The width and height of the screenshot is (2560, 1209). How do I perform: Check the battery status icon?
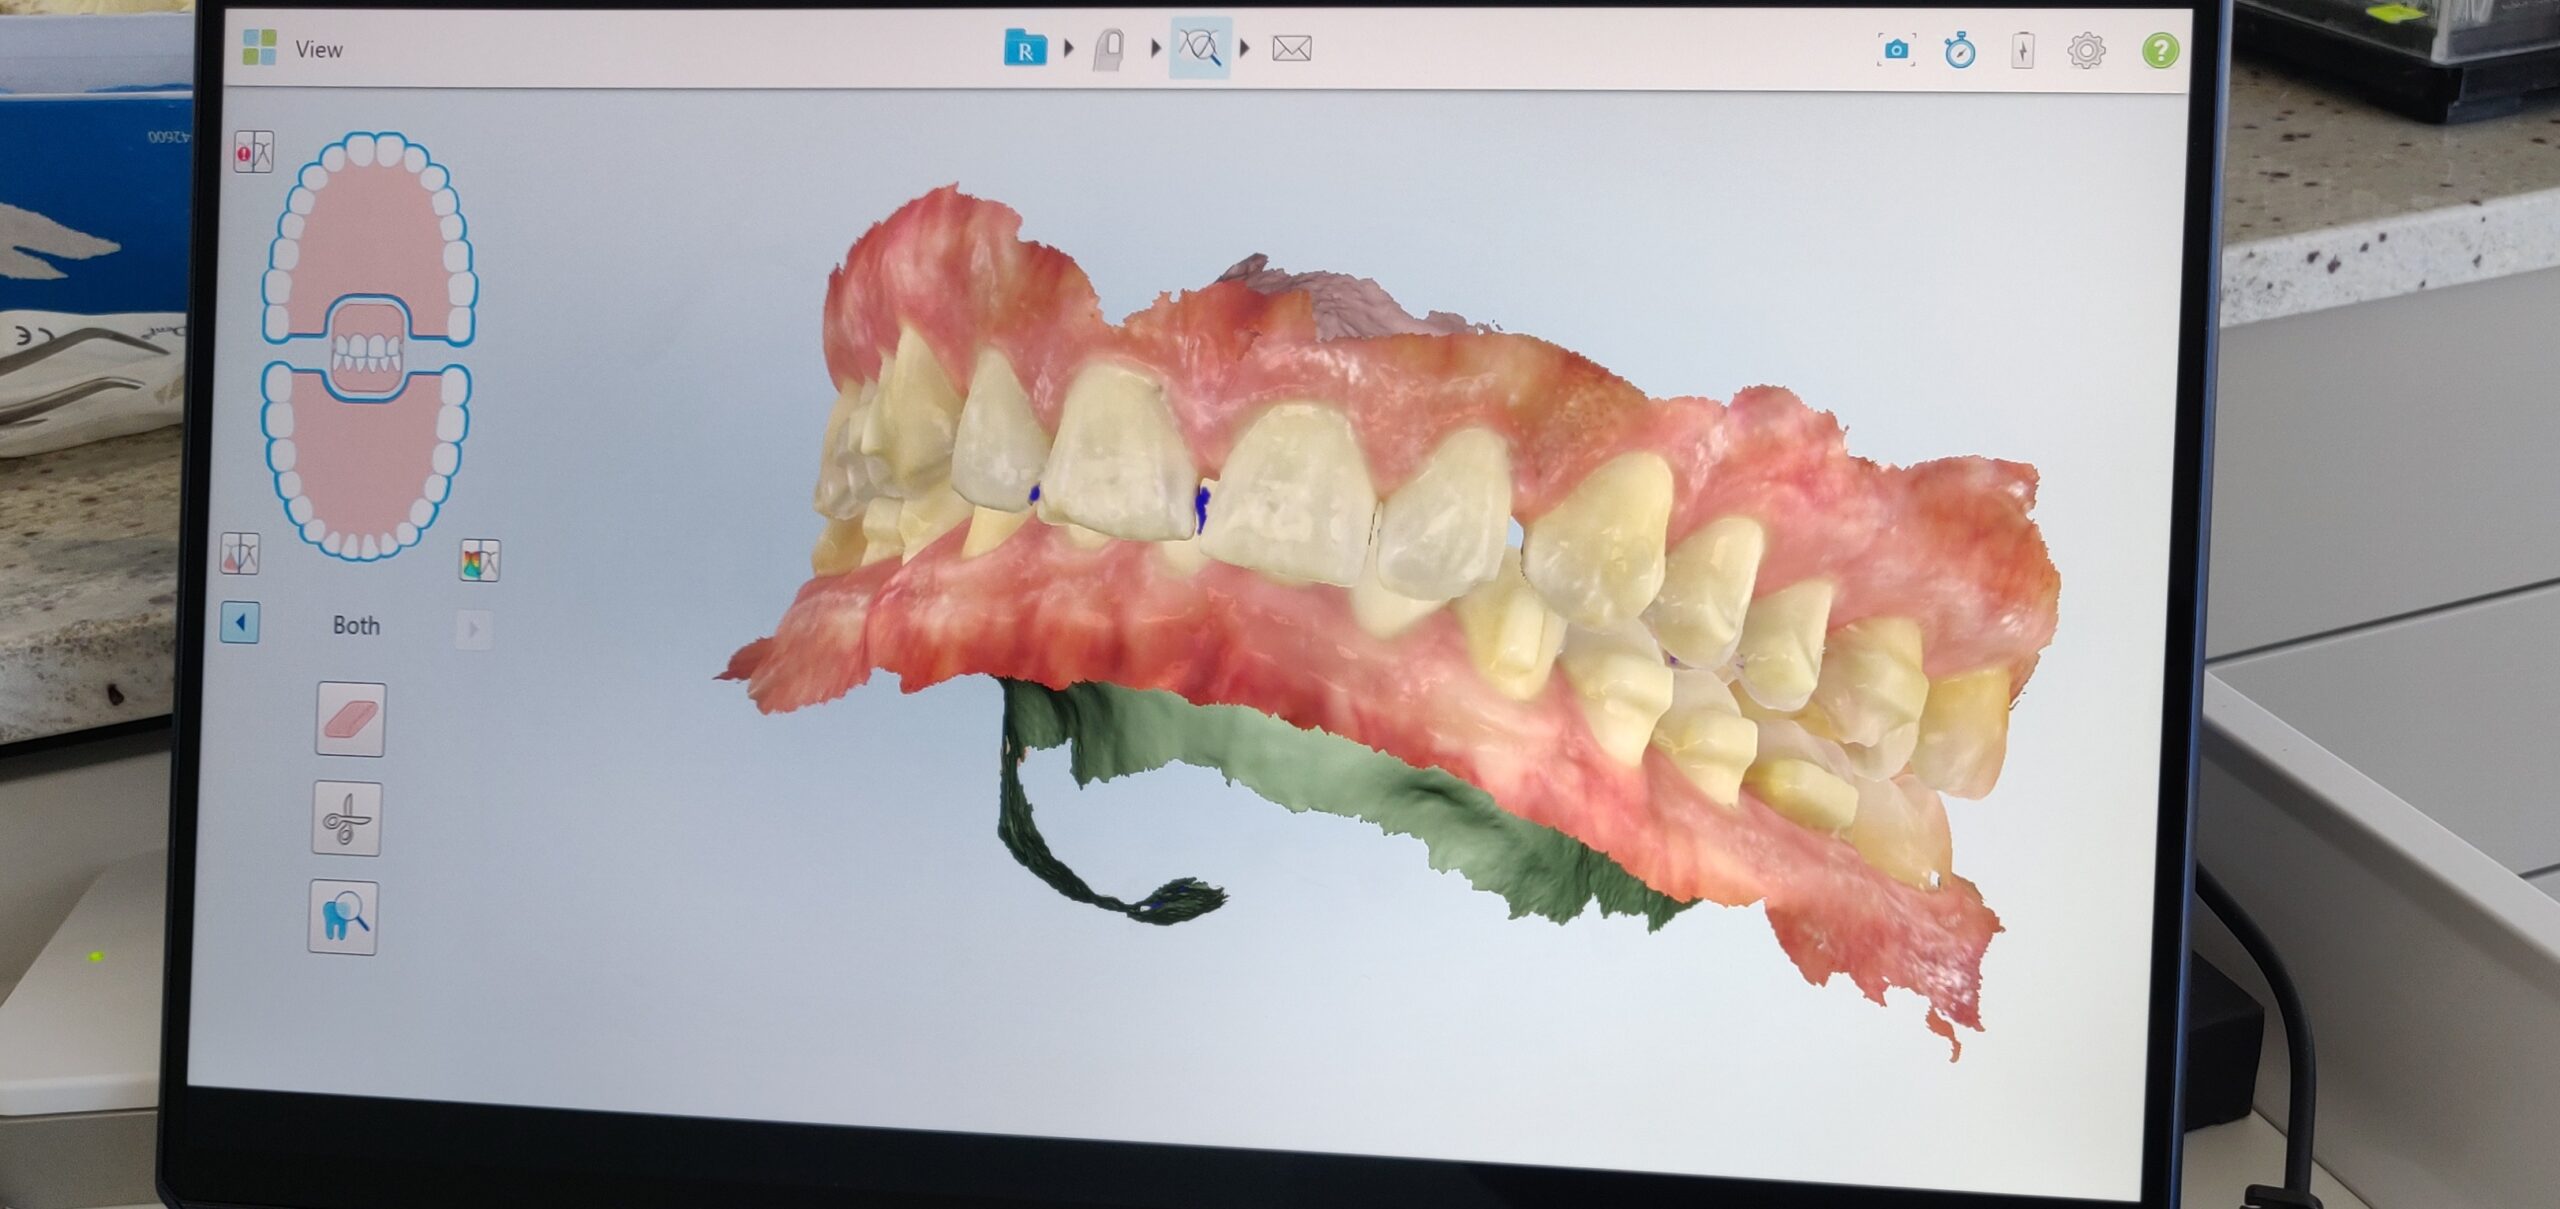(x=2023, y=50)
